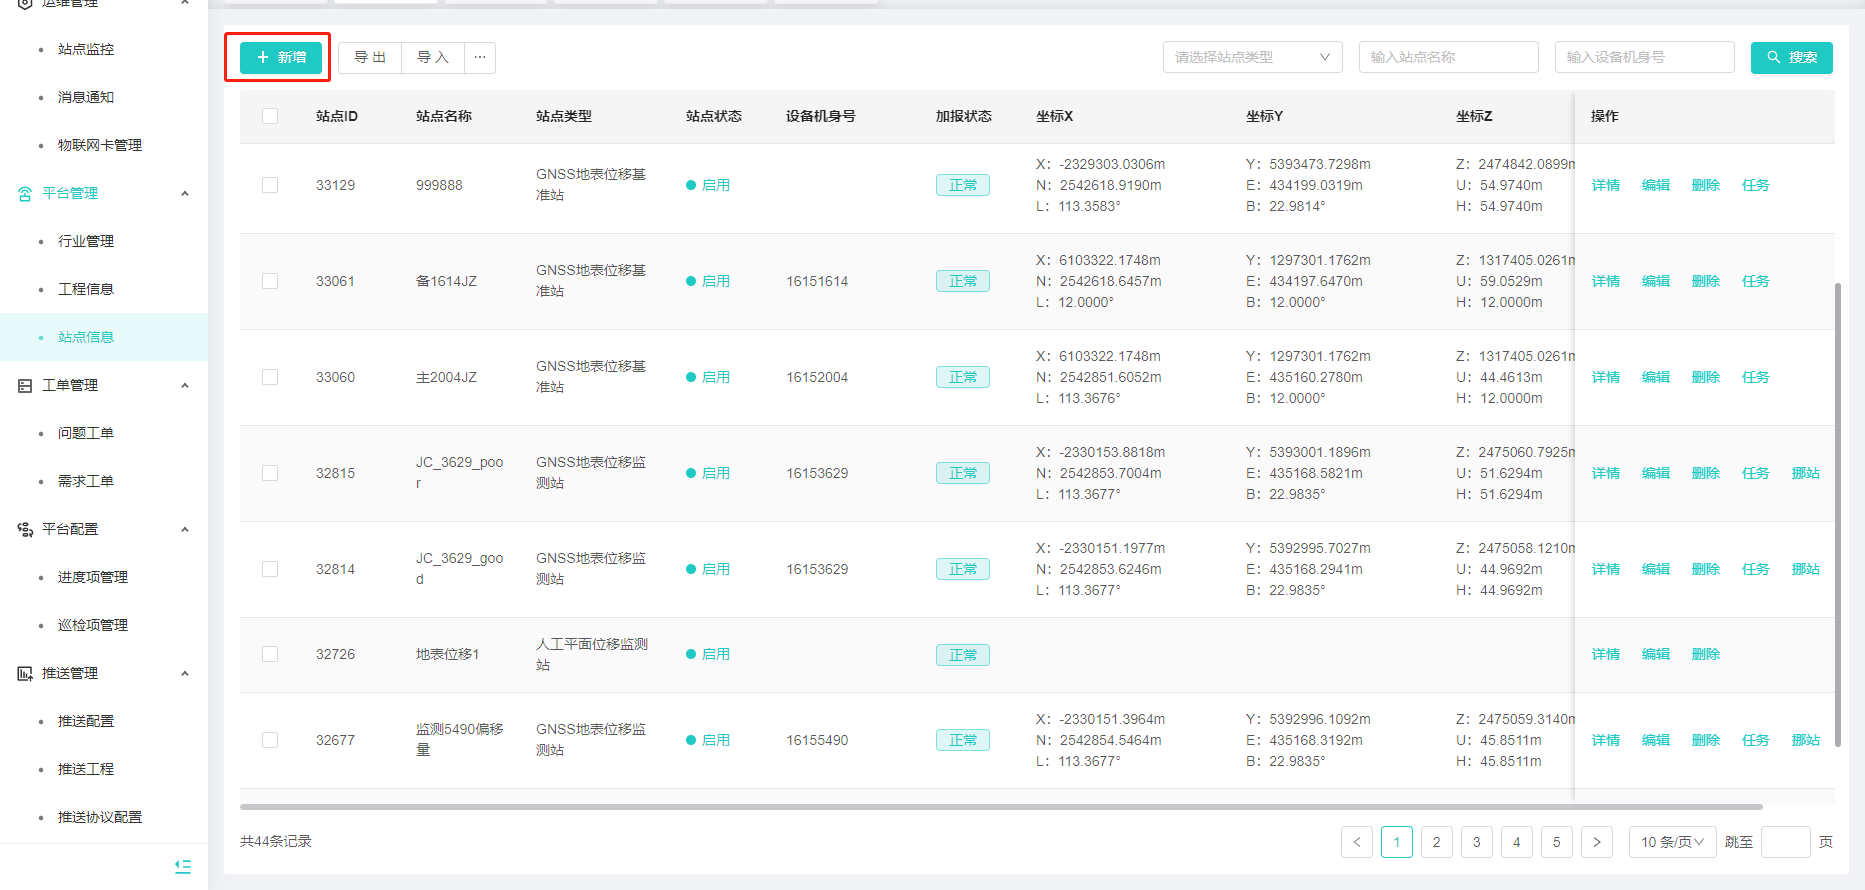Click the 推送管理 chart icon

(x=25, y=674)
